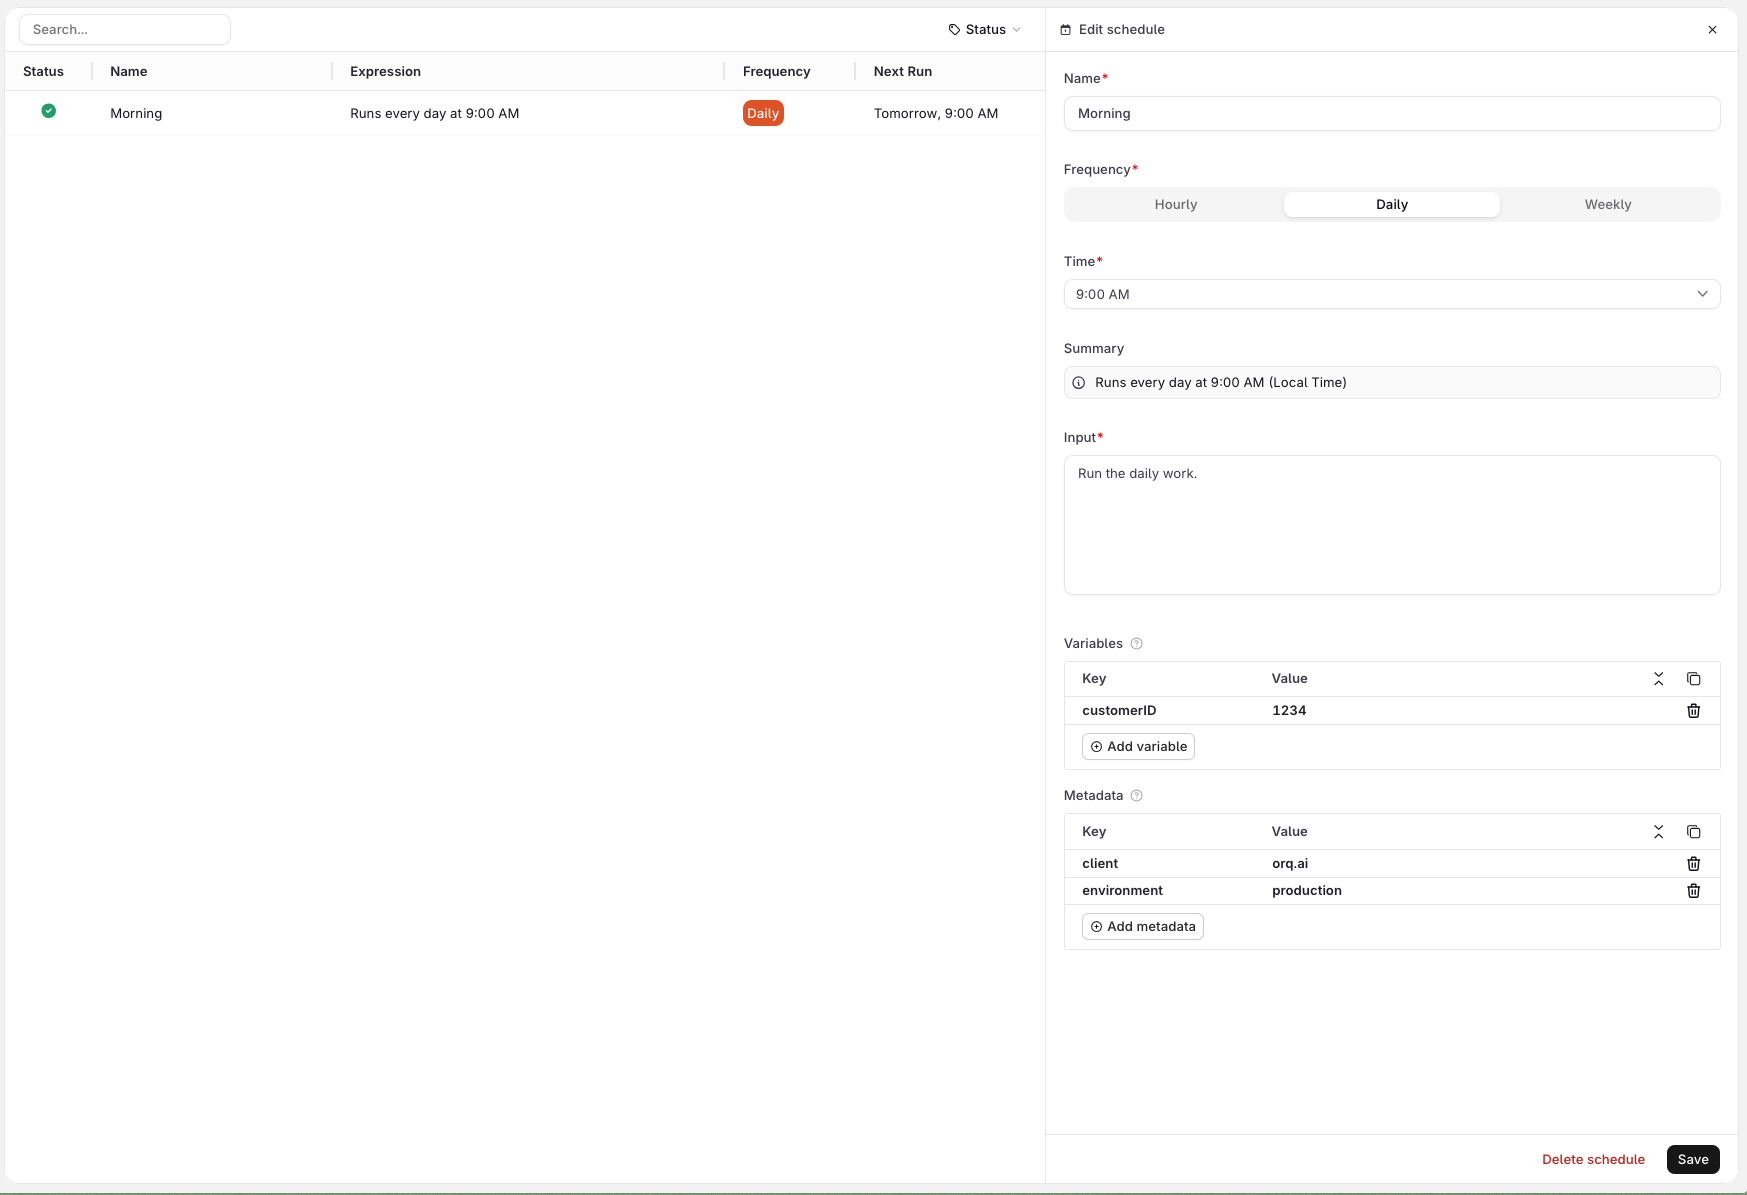The height and width of the screenshot is (1195, 1747).
Task: Click the summary text Runs every day (Local Time)
Action: click(1220, 383)
